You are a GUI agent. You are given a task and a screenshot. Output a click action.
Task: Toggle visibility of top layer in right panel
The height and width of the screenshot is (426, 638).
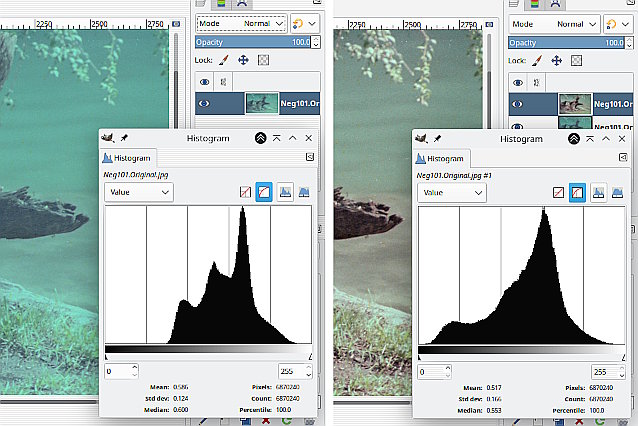tap(518, 104)
